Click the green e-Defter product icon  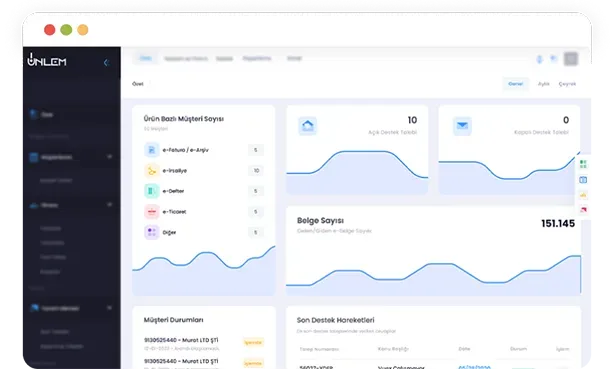point(152,191)
